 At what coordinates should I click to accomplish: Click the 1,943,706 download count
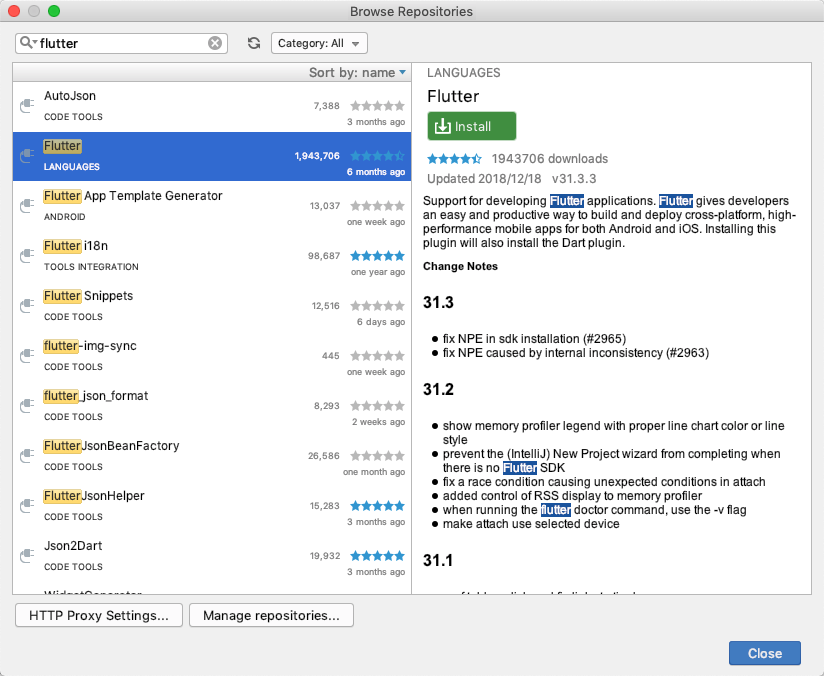tap(317, 156)
